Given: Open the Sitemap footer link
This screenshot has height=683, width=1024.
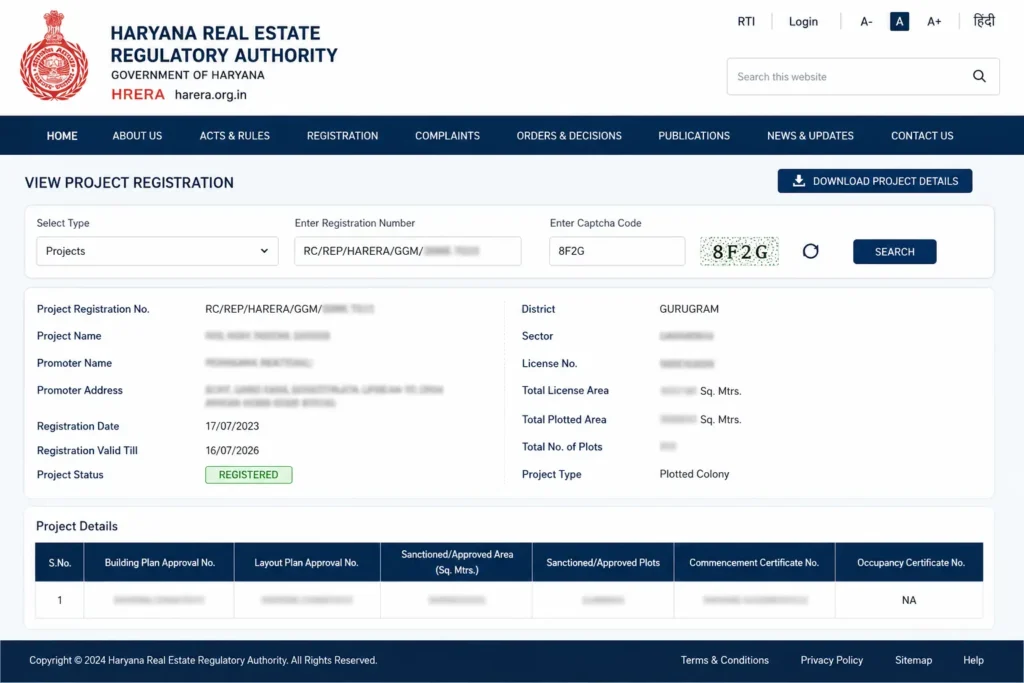Looking at the screenshot, I should 913,660.
